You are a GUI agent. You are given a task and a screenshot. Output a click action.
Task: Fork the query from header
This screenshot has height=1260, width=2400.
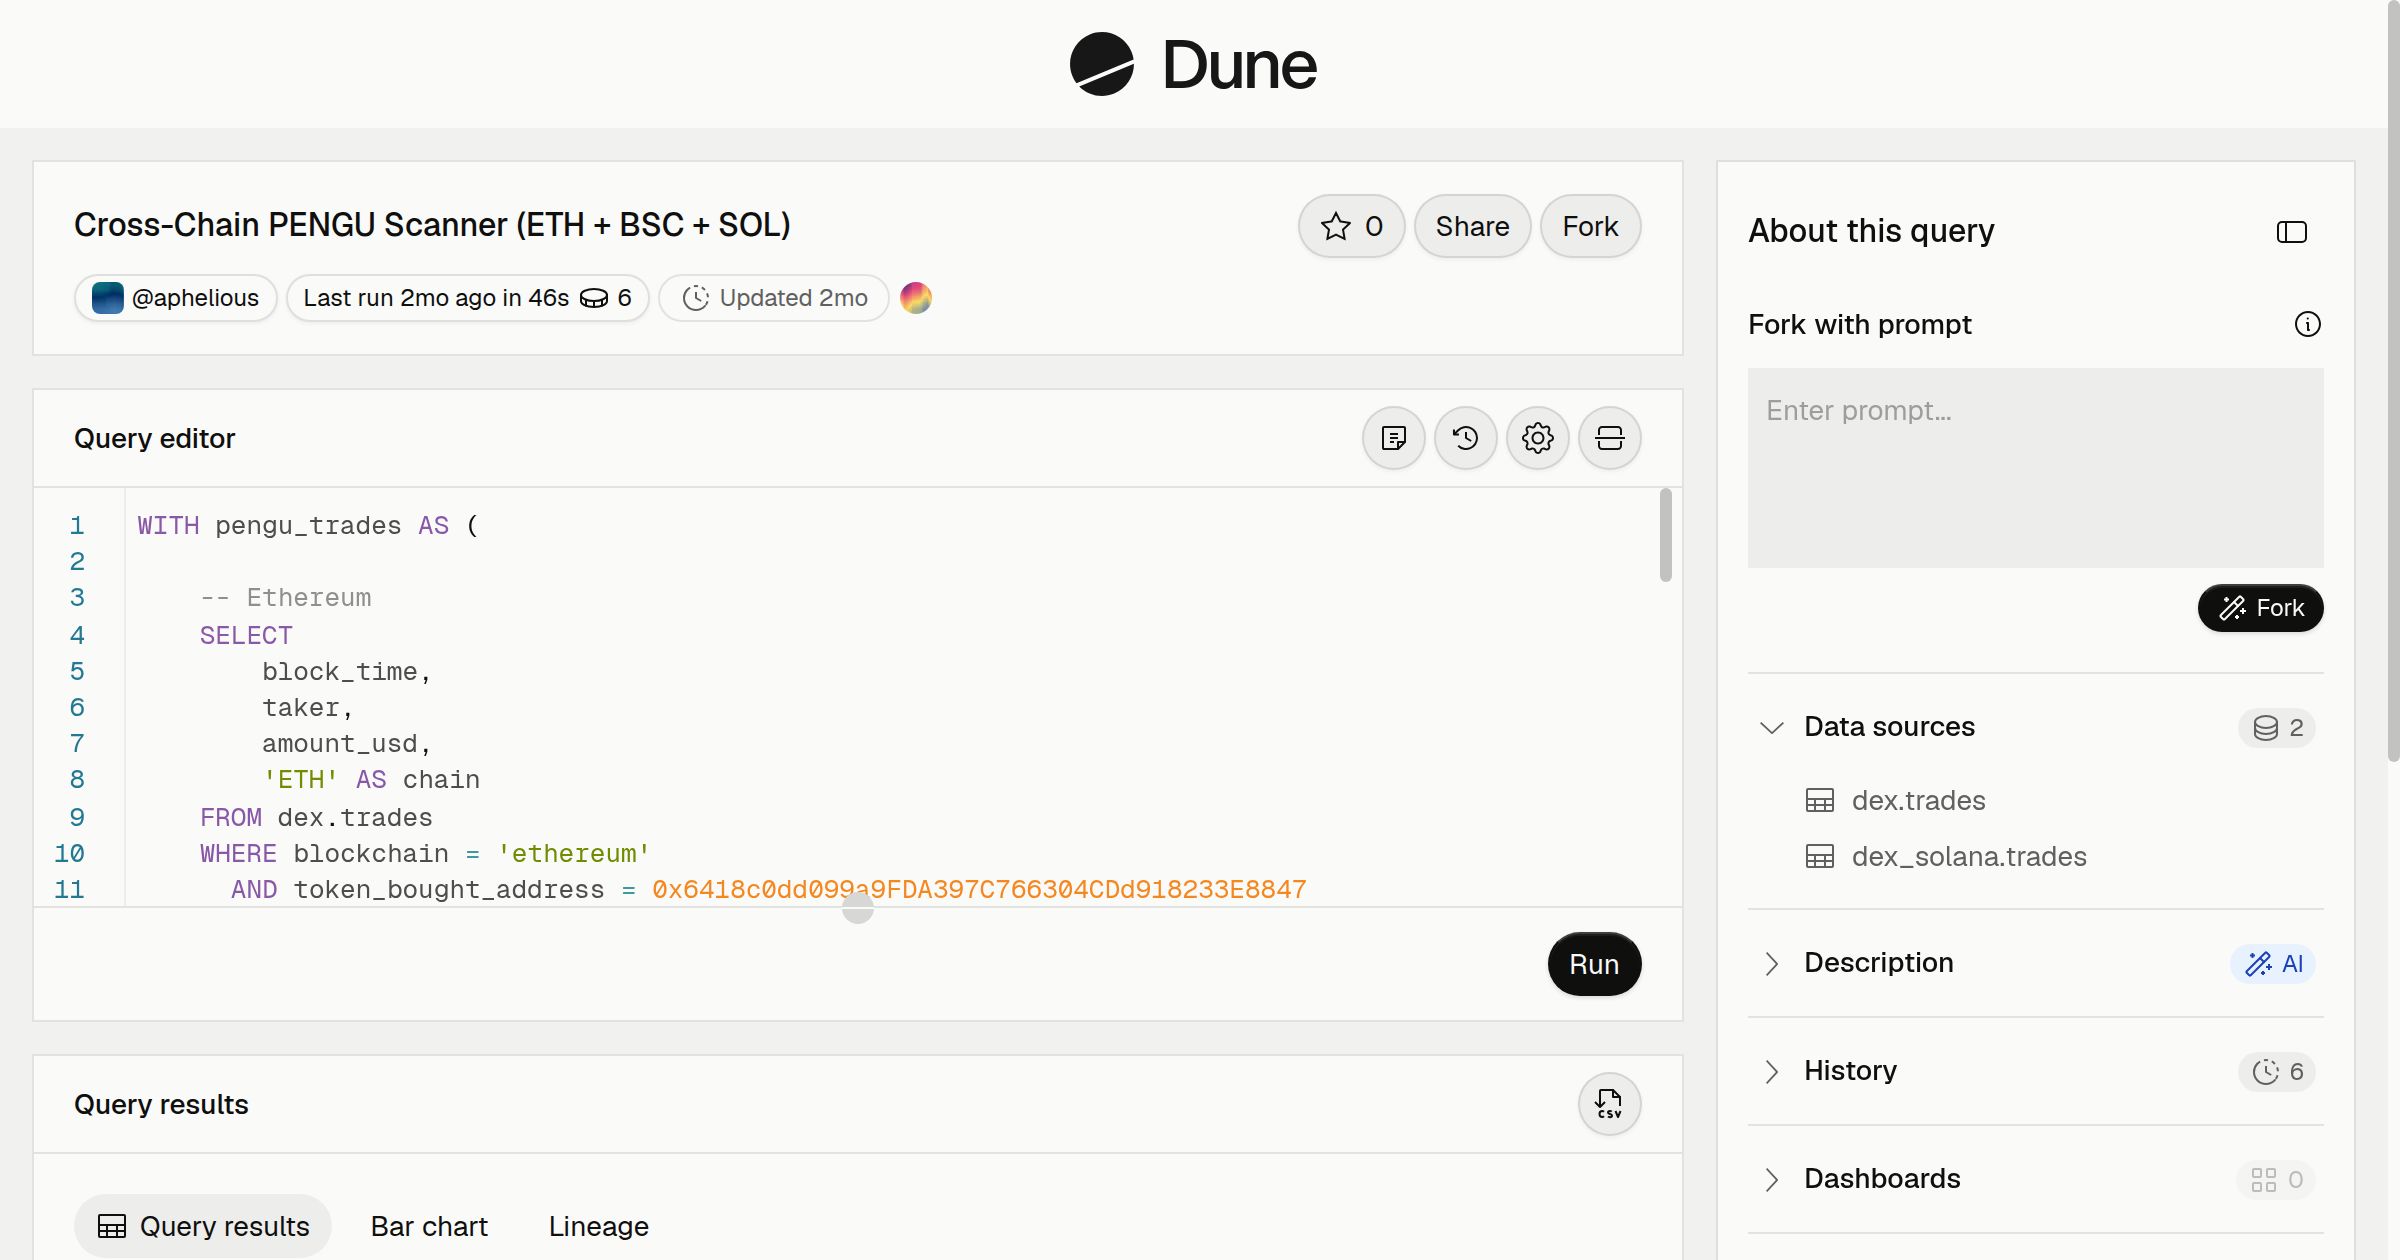pyautogui.click(x=1590, y=226)
